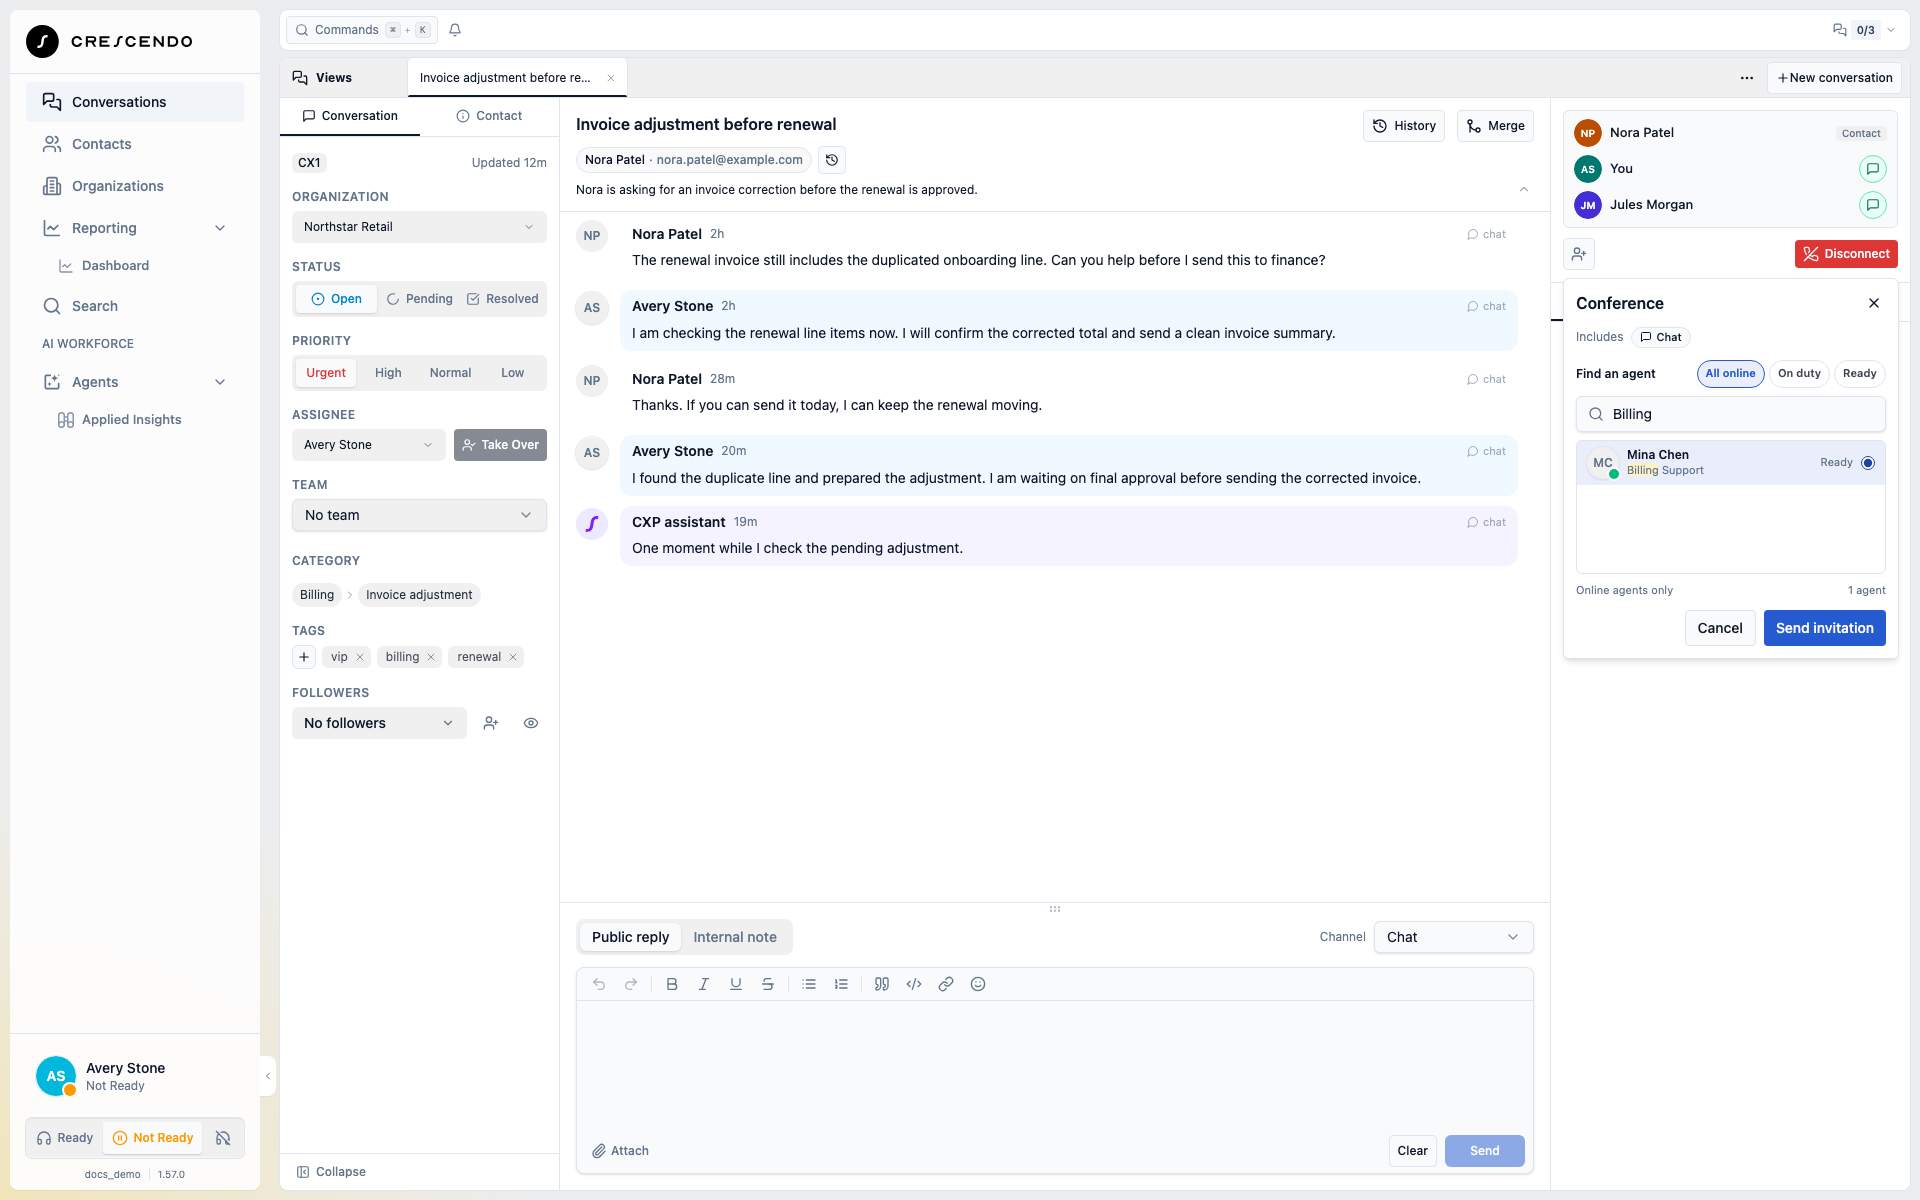Toggle the follow eye icon

[x=531, y=723]
